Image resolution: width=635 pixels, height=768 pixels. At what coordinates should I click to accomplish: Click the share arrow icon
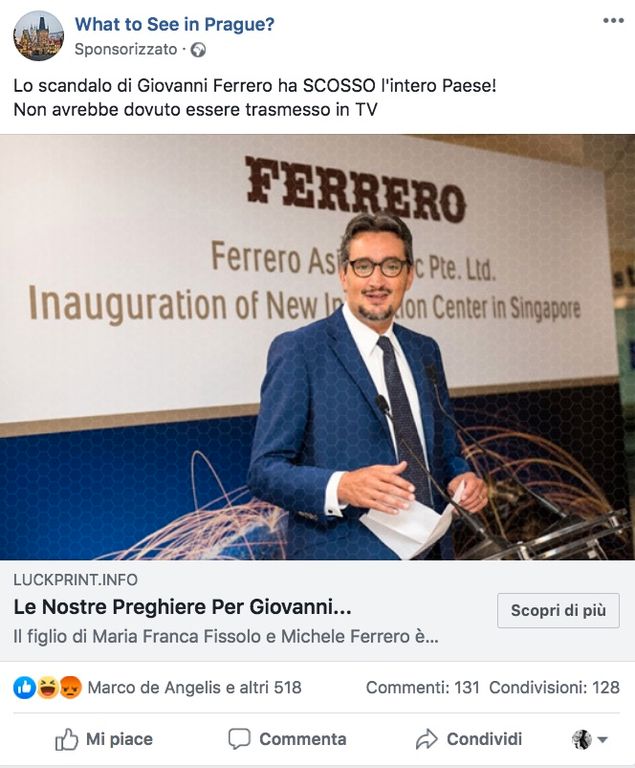(x=426, y=739)
